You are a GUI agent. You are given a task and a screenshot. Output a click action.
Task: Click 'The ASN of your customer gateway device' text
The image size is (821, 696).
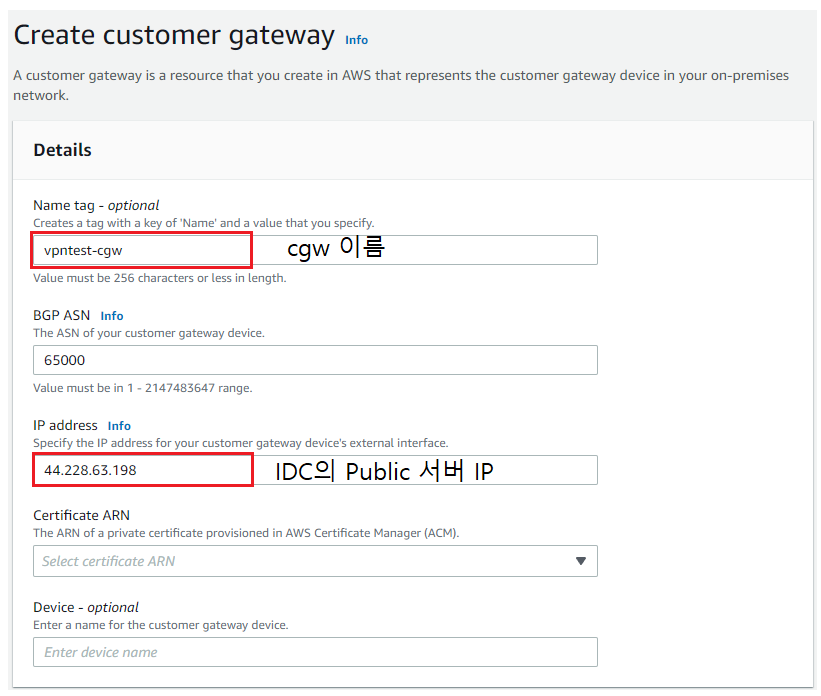[149, 333]
